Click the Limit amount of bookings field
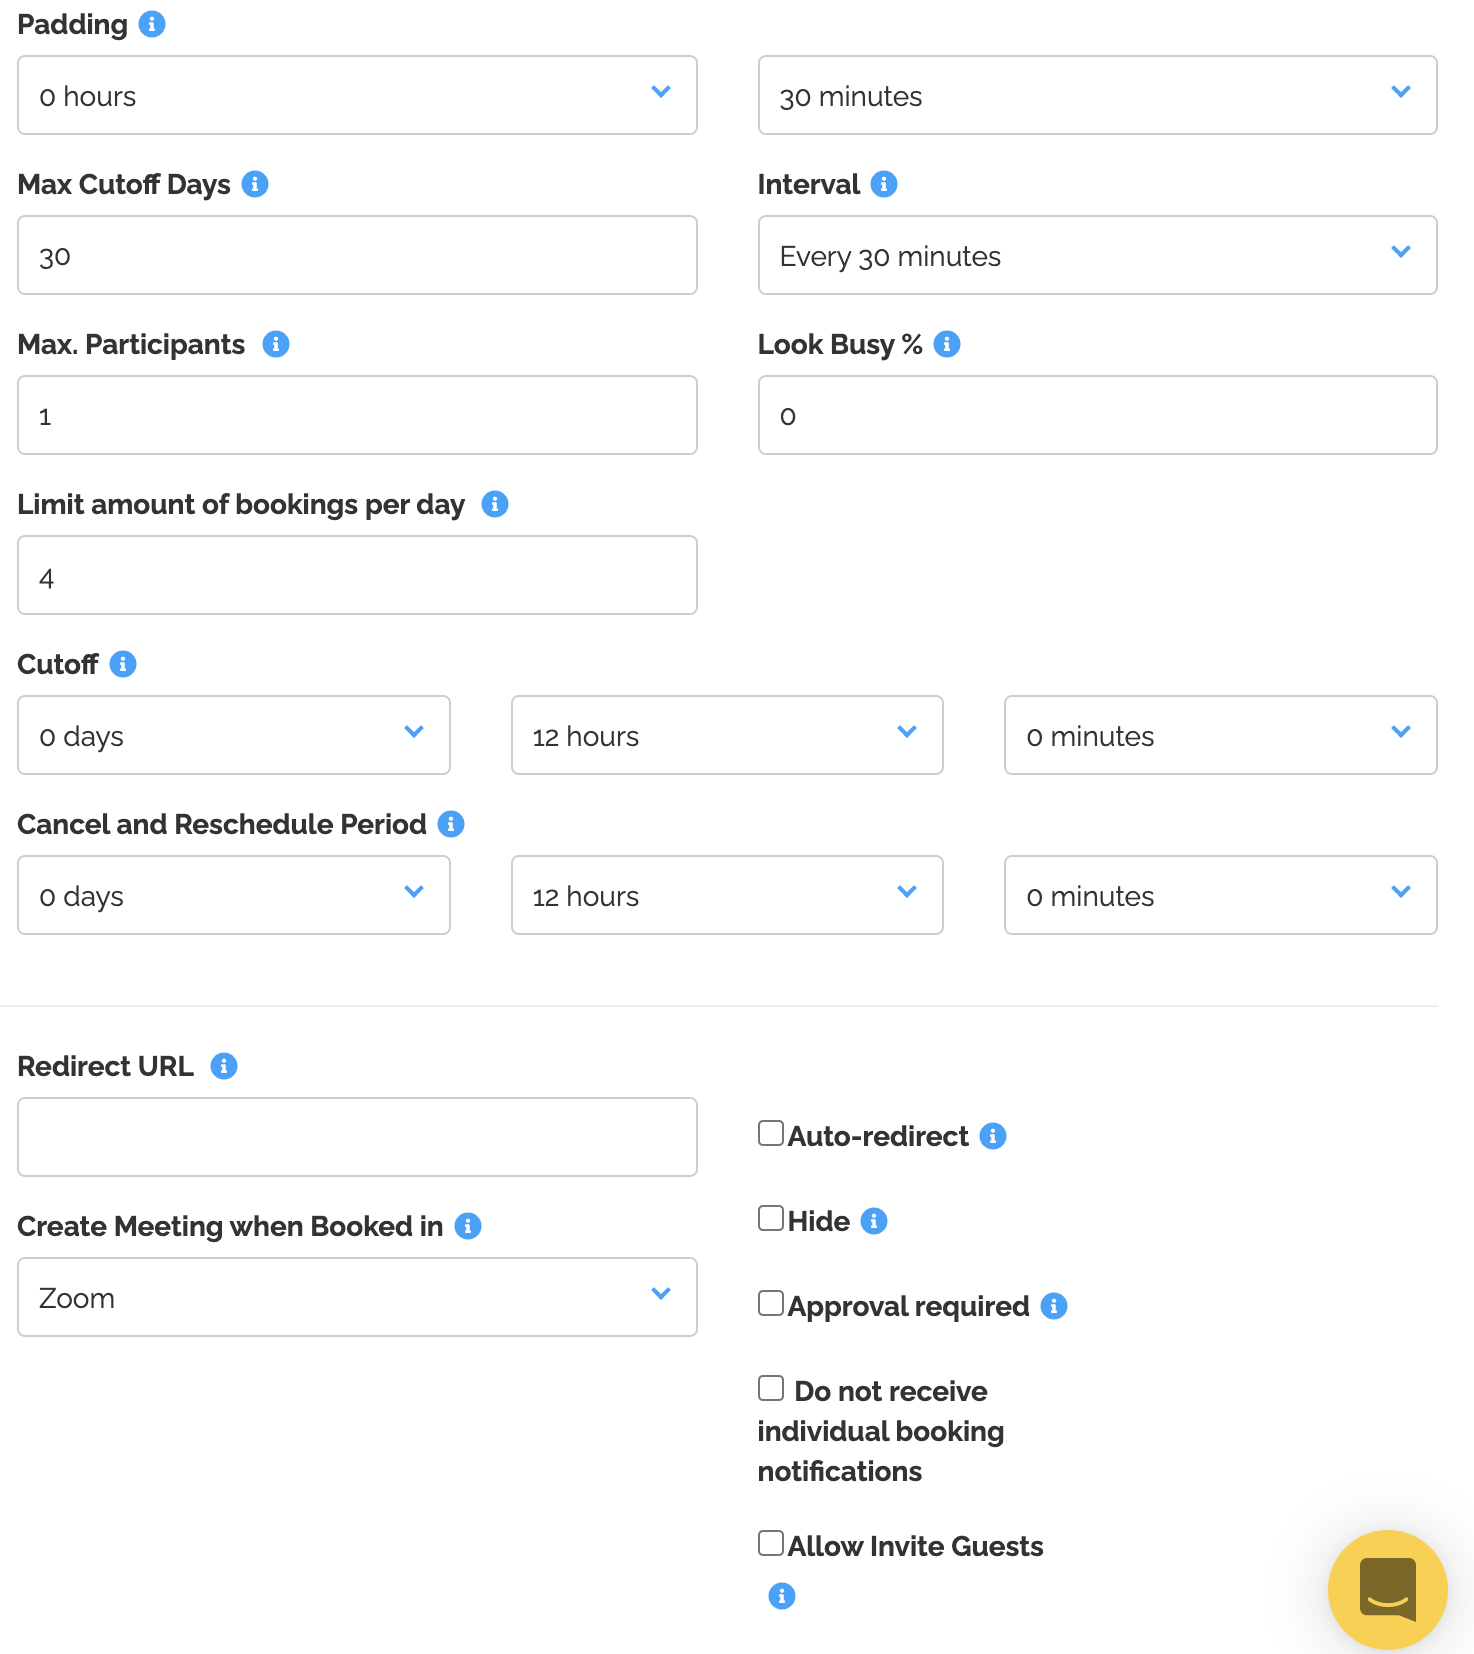 point(357,575)
